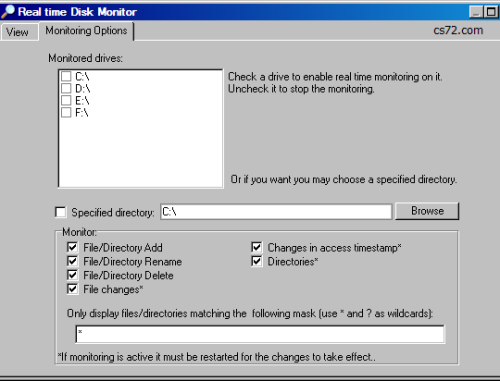Tick the E:\ drive checkbox

click(x=66, y=100)
